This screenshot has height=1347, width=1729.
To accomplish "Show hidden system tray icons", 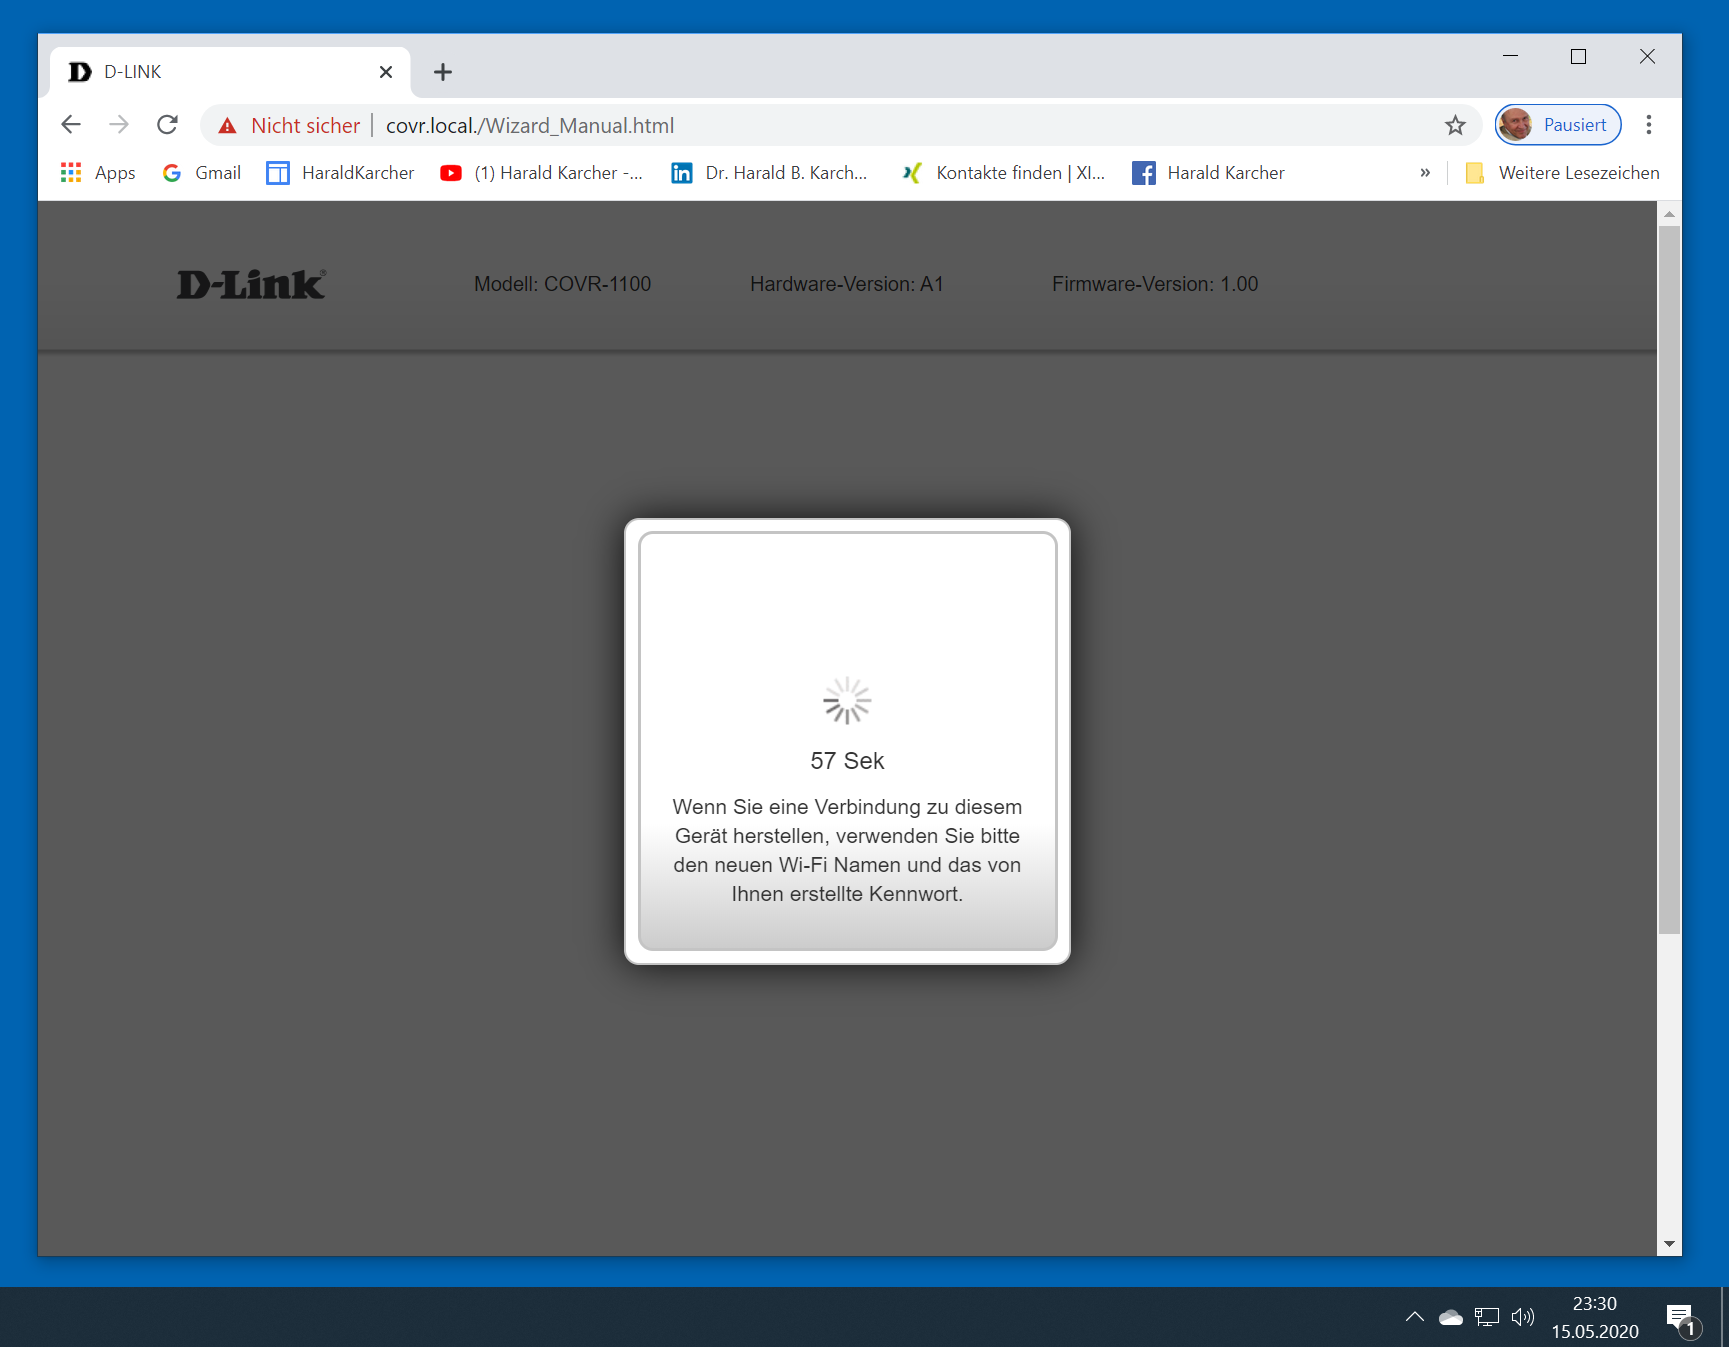I will pos(1414,1317).
